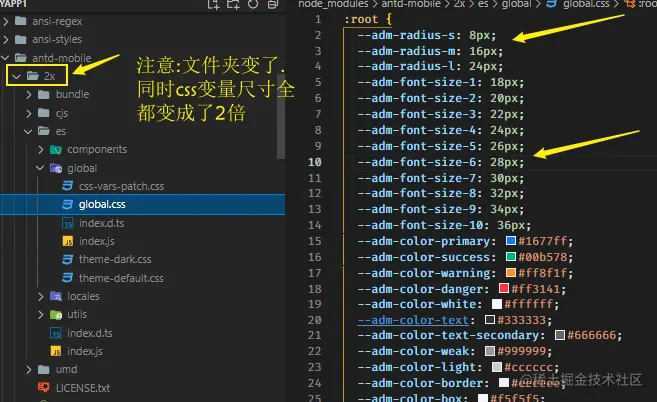Click the bundle folder icon
Image resolution: width=657 pixels, height=402 pixels.
(x=44, y=94)
